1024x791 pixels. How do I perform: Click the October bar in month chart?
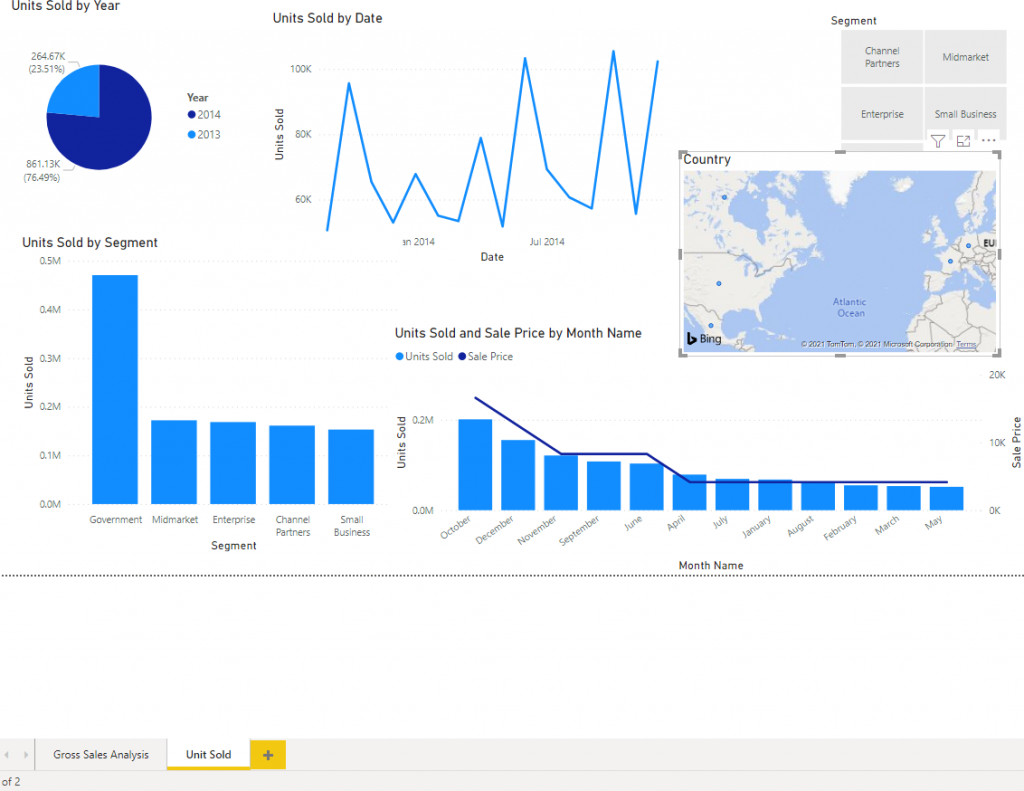pos(475,465)
